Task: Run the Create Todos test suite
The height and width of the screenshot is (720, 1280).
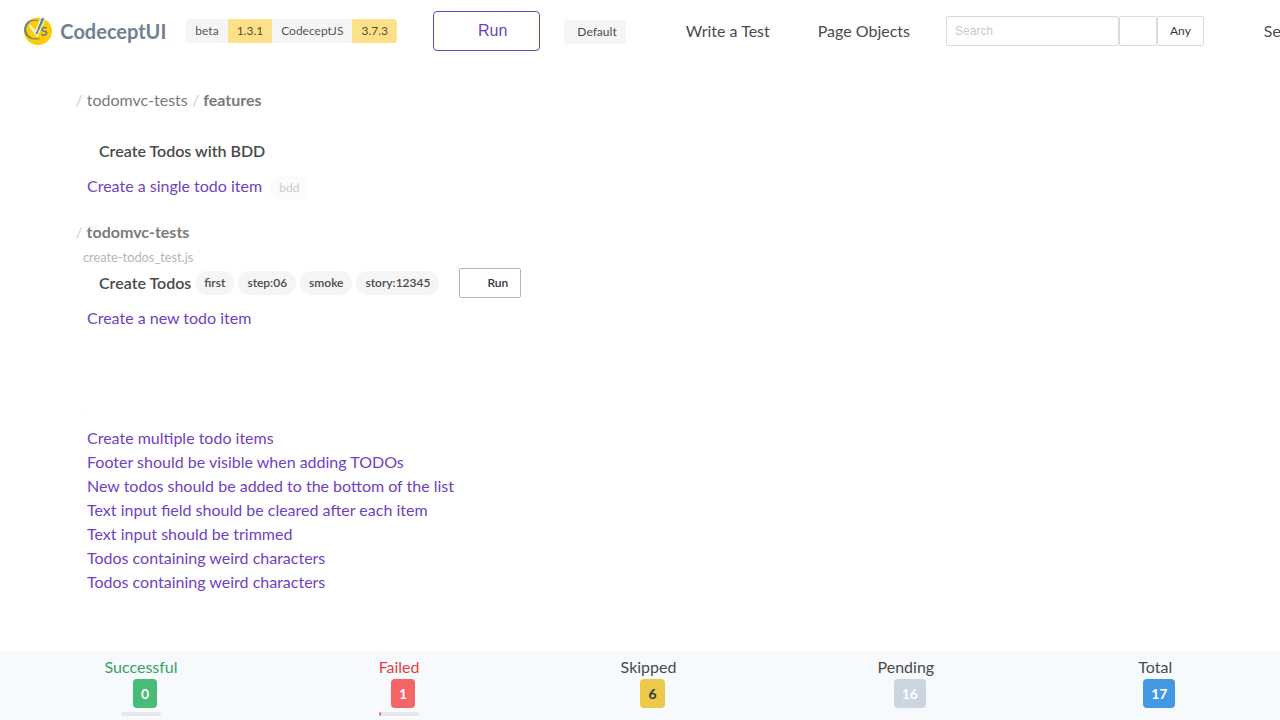Action: pyautogui.click(x=489, y=283)
